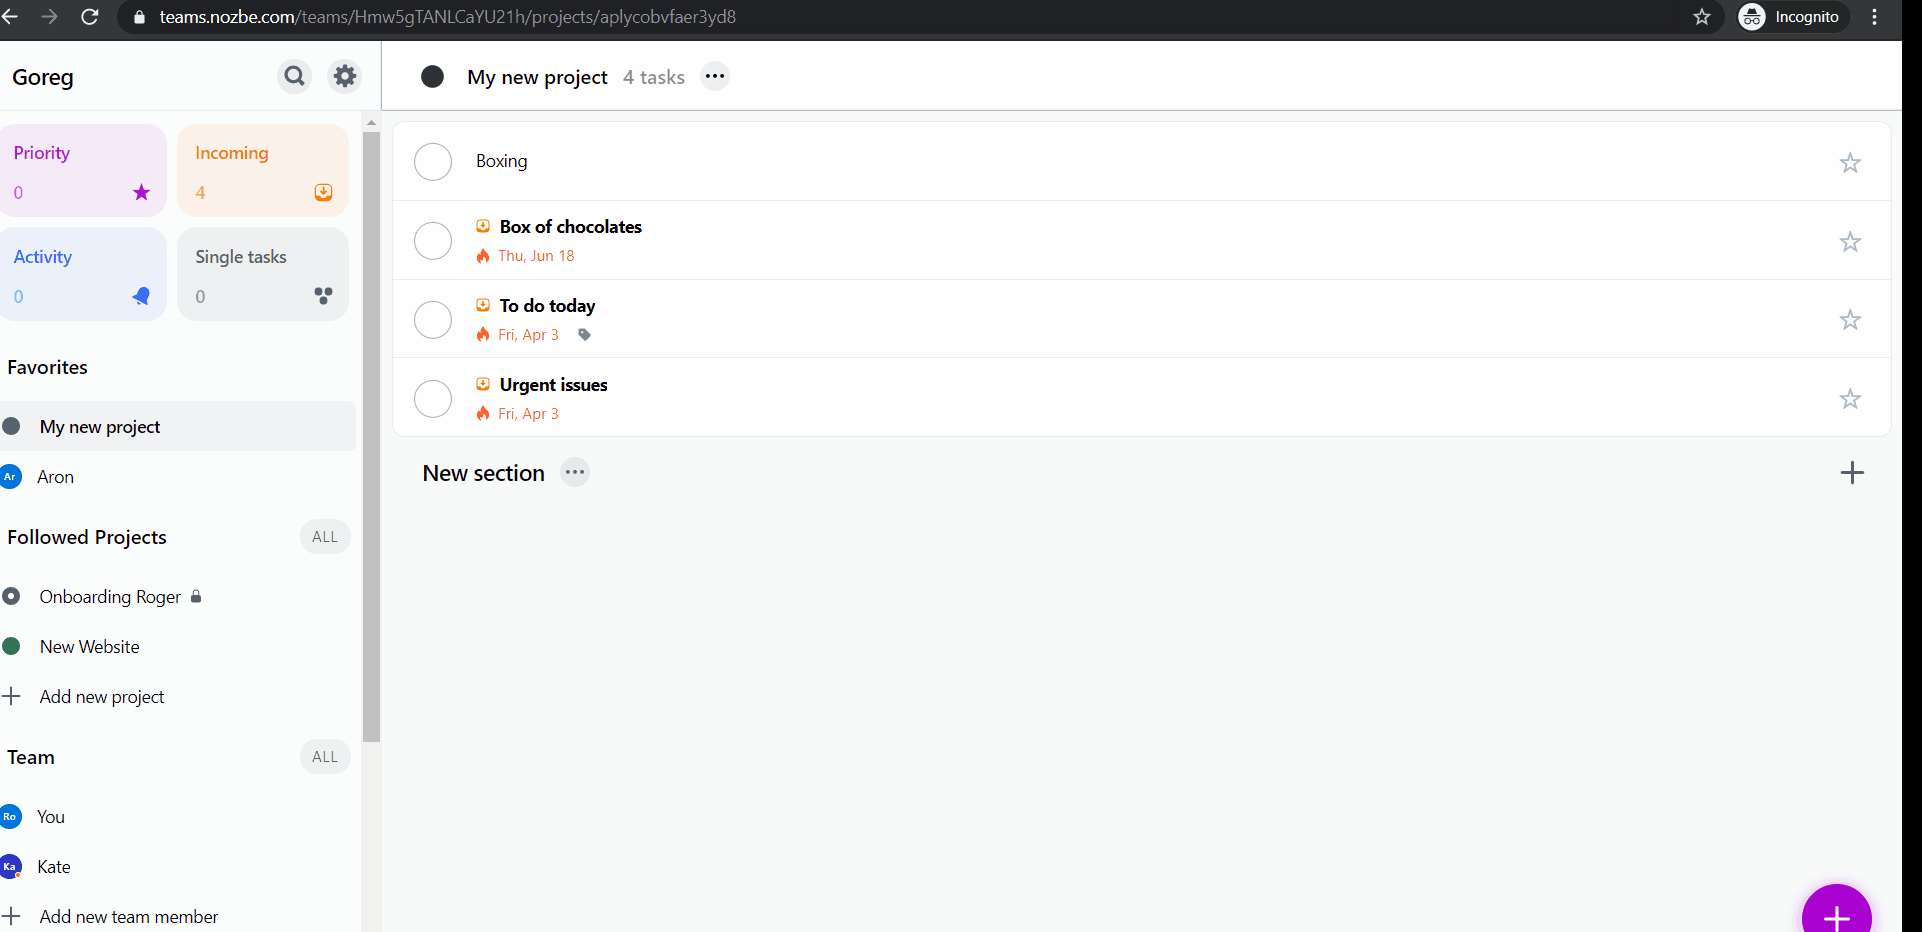The height and width of the screenshot is (932, 1922).
Task: Click the purple add task plus button
Action: tap(1837, 916)
